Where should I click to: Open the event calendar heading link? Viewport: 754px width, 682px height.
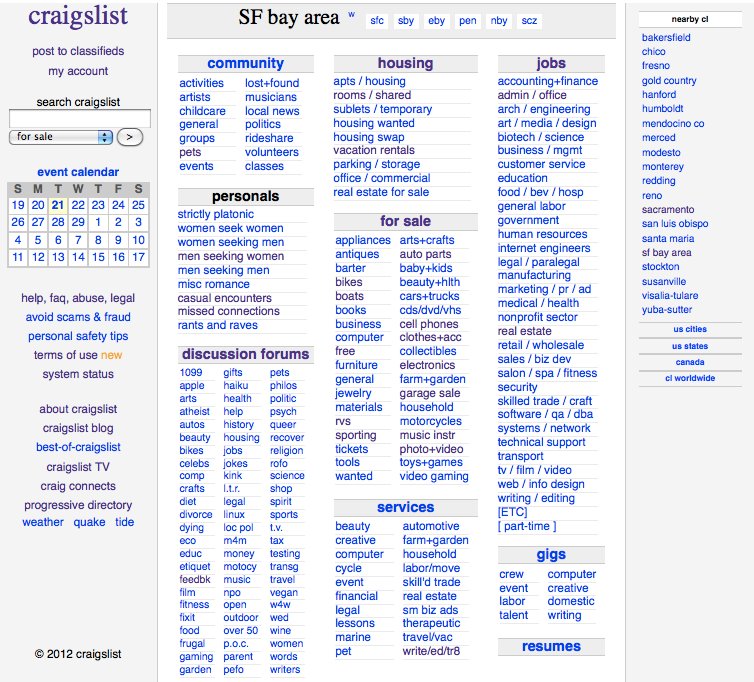tap(78, 172)
